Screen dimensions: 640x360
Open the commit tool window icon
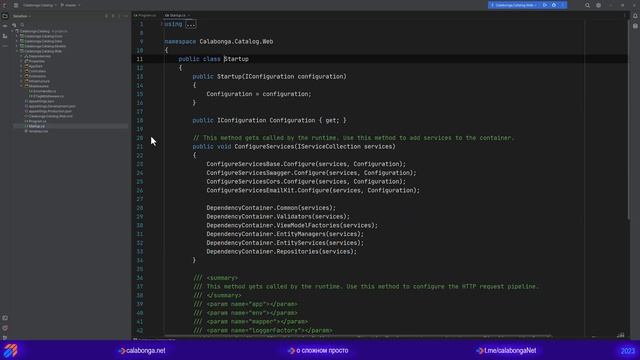tap(5, 26)
